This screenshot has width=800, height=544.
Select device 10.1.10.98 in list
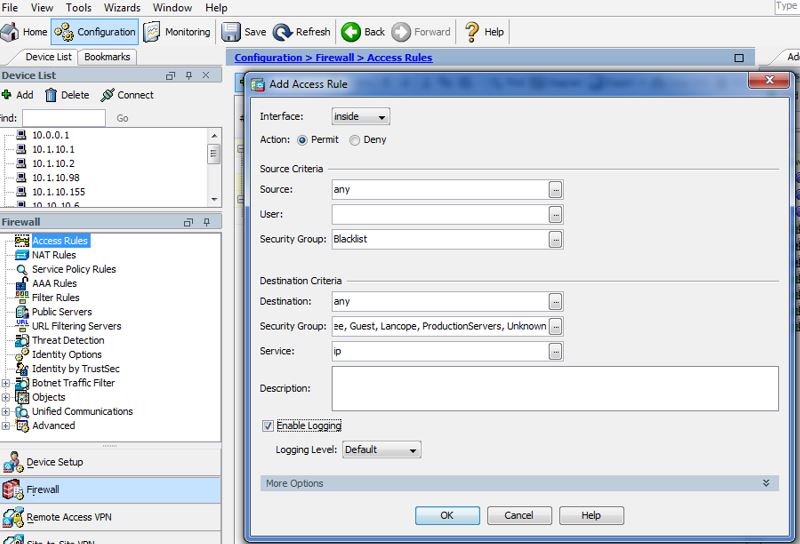[x=56, y=178]
